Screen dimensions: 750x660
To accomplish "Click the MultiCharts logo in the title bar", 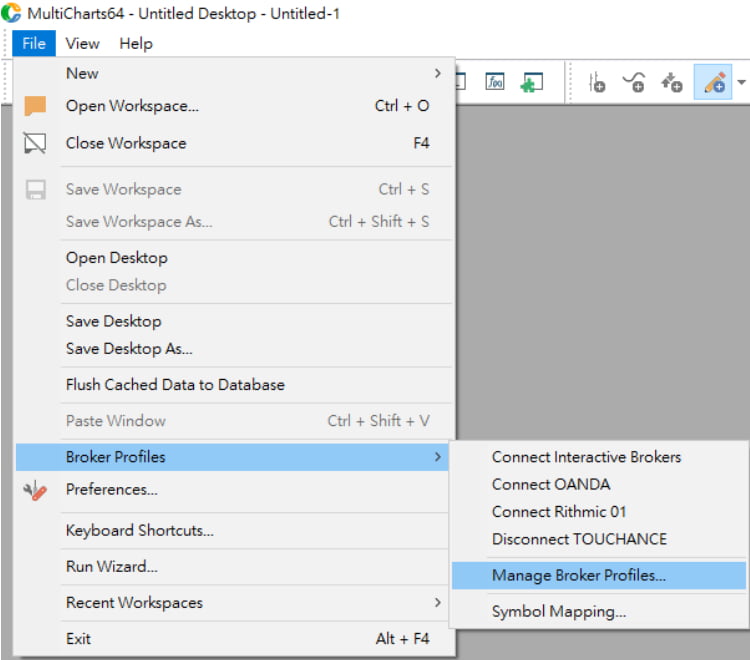I will [x=11, y=12].
